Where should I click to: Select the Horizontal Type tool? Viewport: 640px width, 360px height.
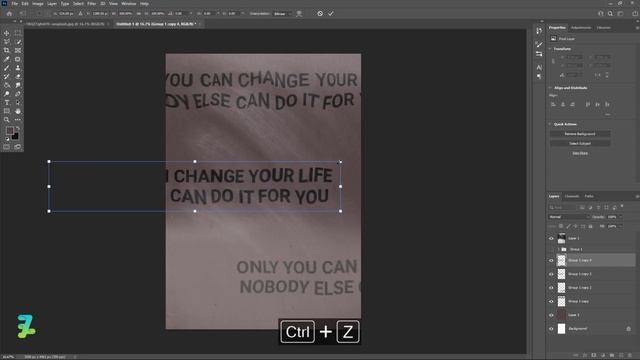(7, 102)
